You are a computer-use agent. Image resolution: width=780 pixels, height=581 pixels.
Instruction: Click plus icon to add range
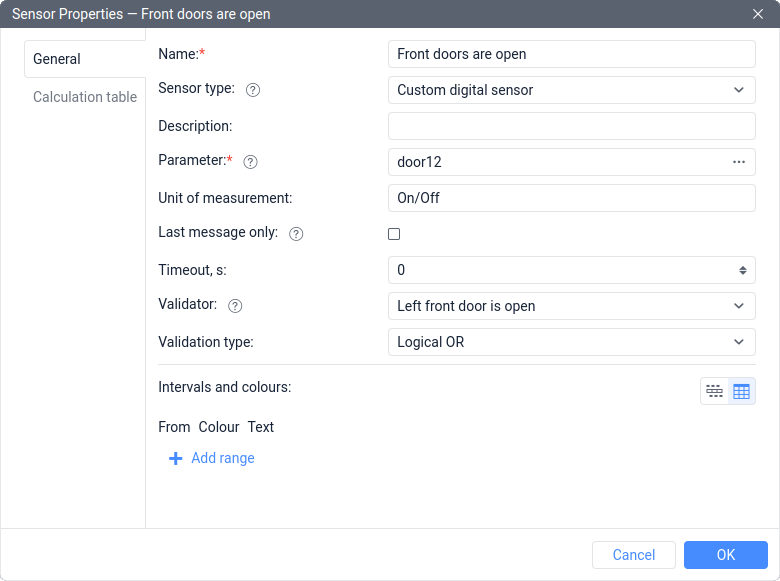(176, 458)
